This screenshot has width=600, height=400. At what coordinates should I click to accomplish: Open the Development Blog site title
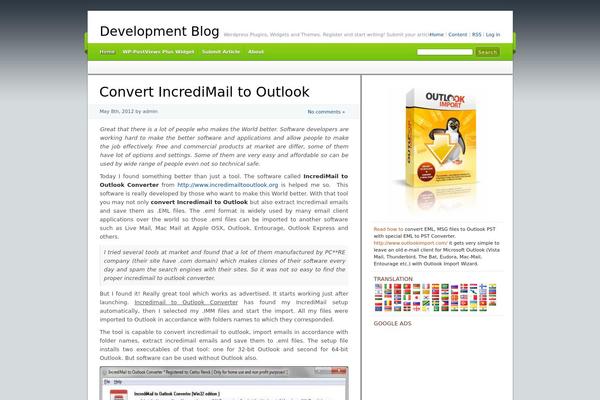click(159, 31)
